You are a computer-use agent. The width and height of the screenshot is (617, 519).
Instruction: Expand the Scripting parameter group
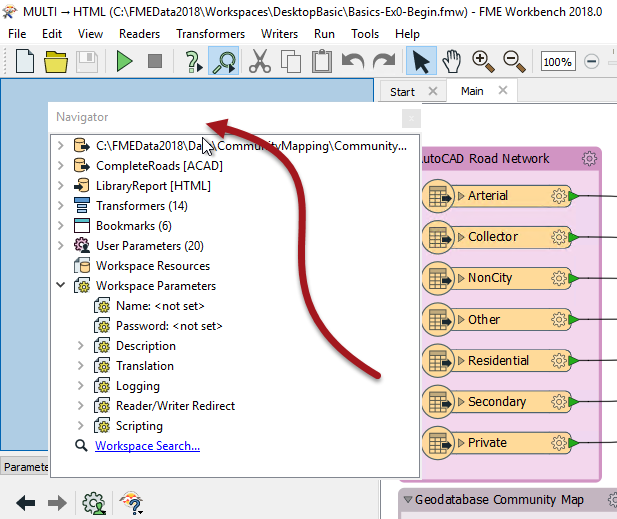tap(81, 426)
